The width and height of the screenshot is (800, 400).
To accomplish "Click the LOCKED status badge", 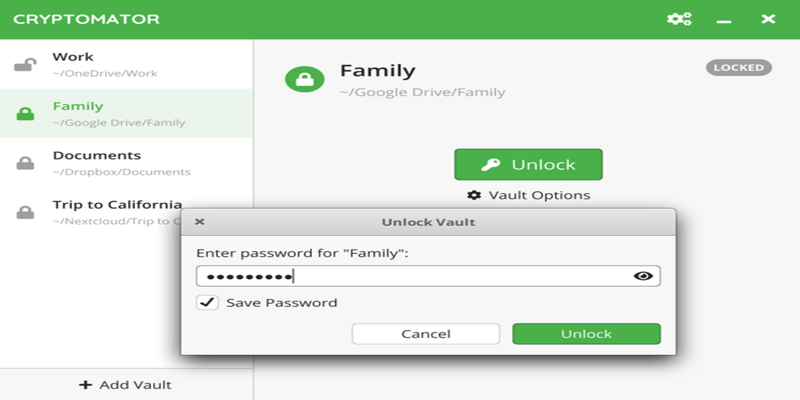I will 739,68.
